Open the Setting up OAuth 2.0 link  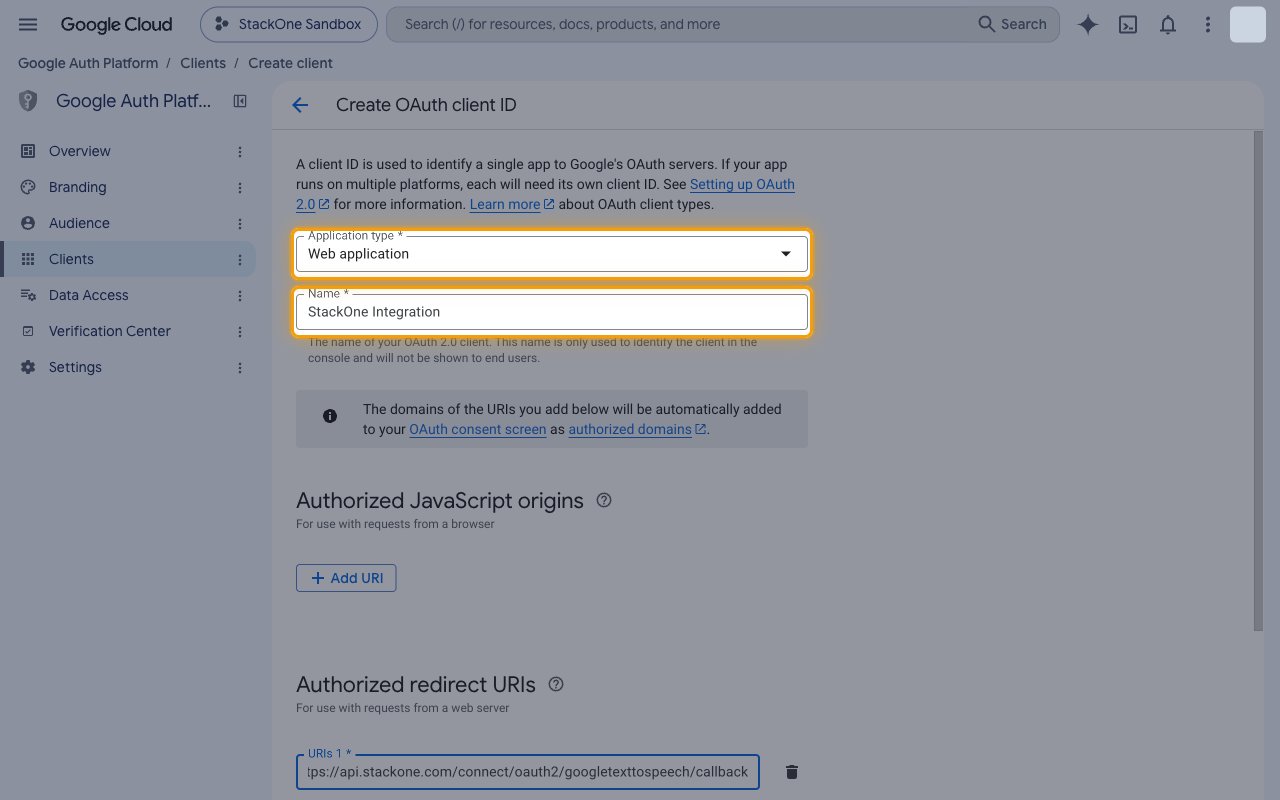(x=742, y=185)
